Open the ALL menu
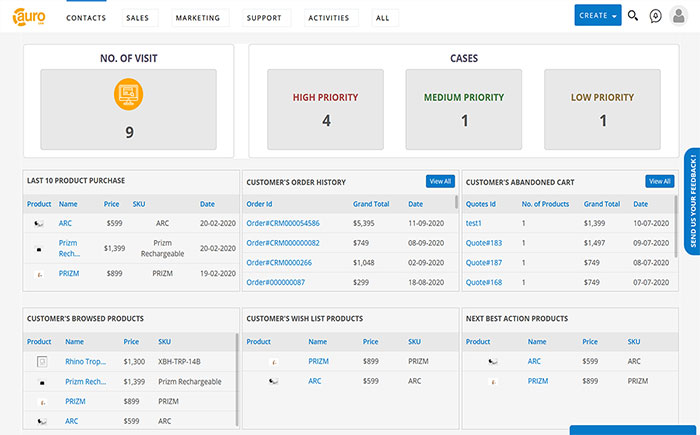Viewport: 700px width, 435px height. [x=385, y=18]
